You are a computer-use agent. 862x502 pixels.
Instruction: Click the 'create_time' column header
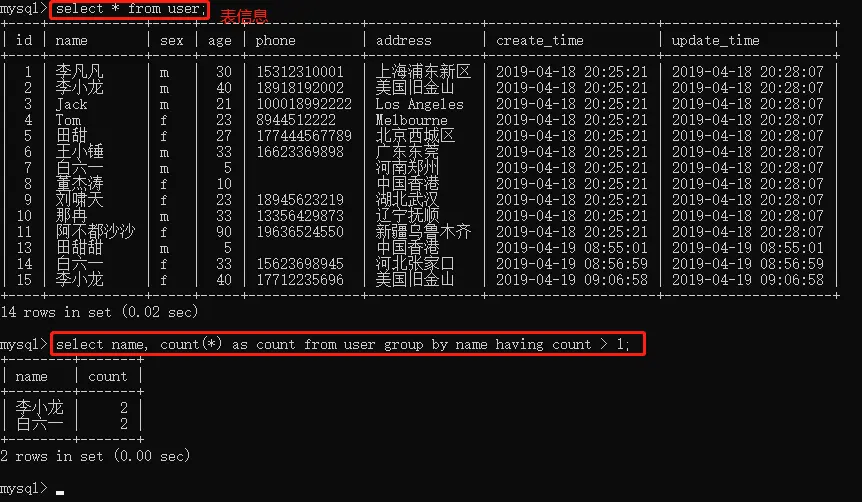[539, 41]
